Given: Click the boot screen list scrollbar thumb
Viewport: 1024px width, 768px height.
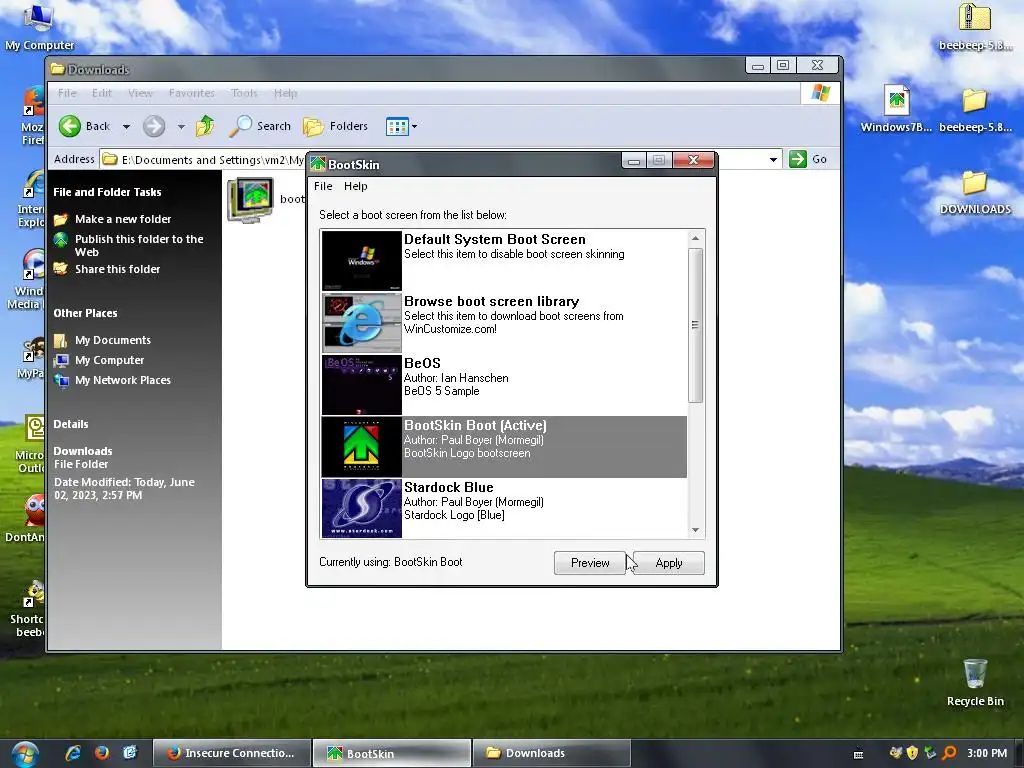Looking at the screenshot, I should 696,325.
